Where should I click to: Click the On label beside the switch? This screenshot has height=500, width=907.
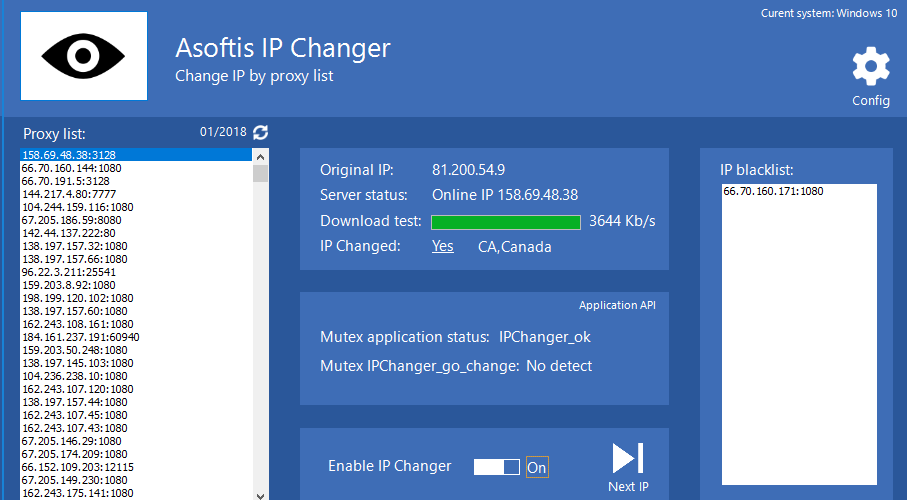537,468
